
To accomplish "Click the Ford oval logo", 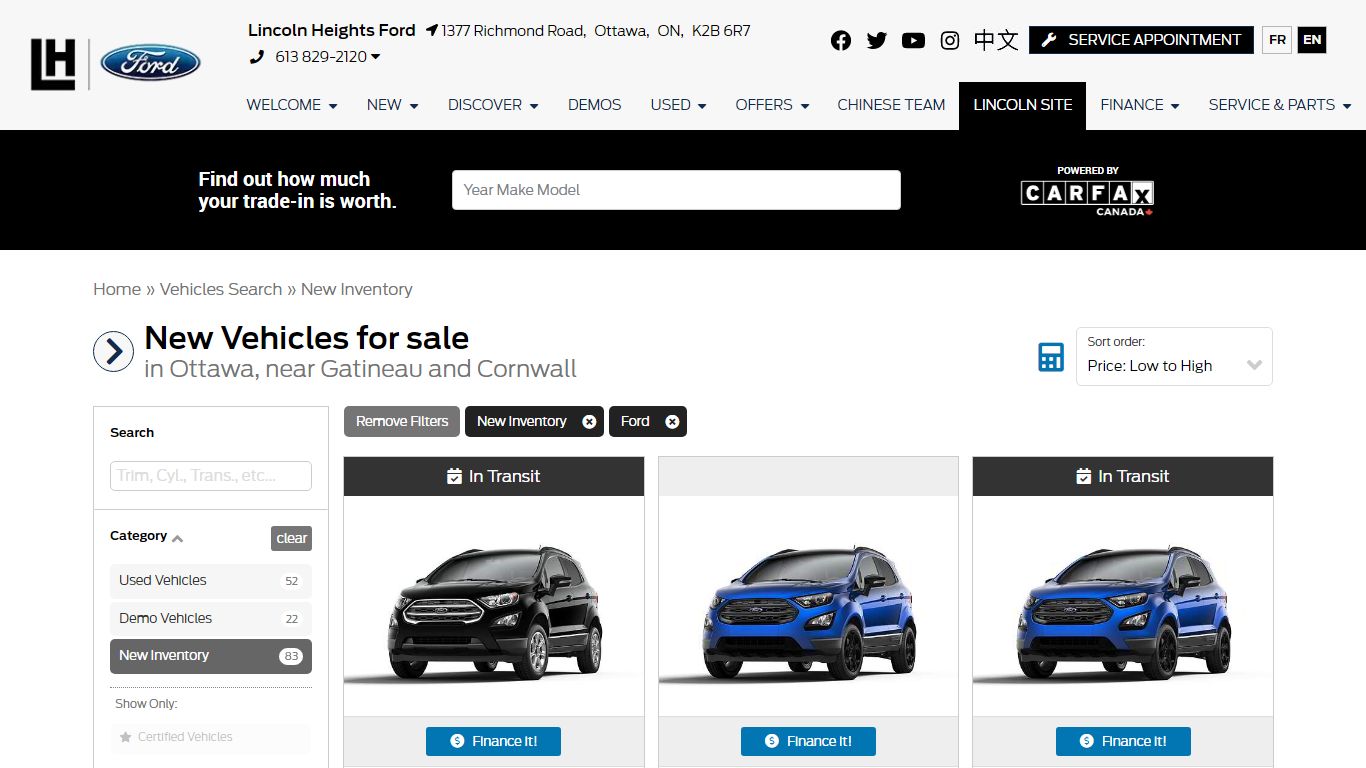I will 151,63.
